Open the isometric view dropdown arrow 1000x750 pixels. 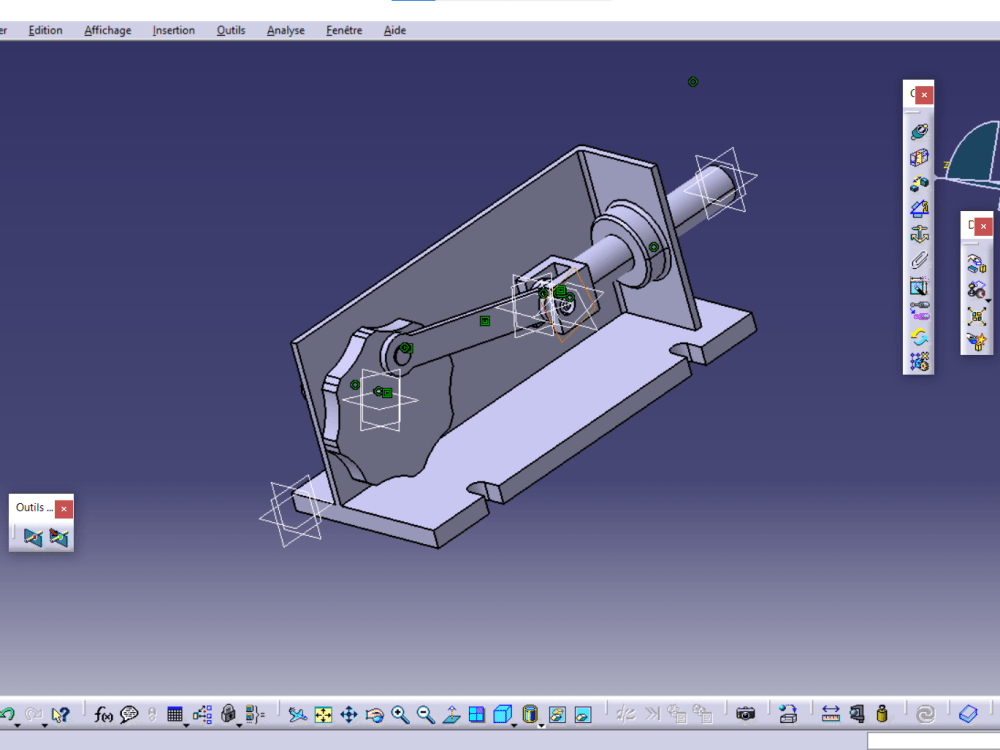[x=516, y=723]
